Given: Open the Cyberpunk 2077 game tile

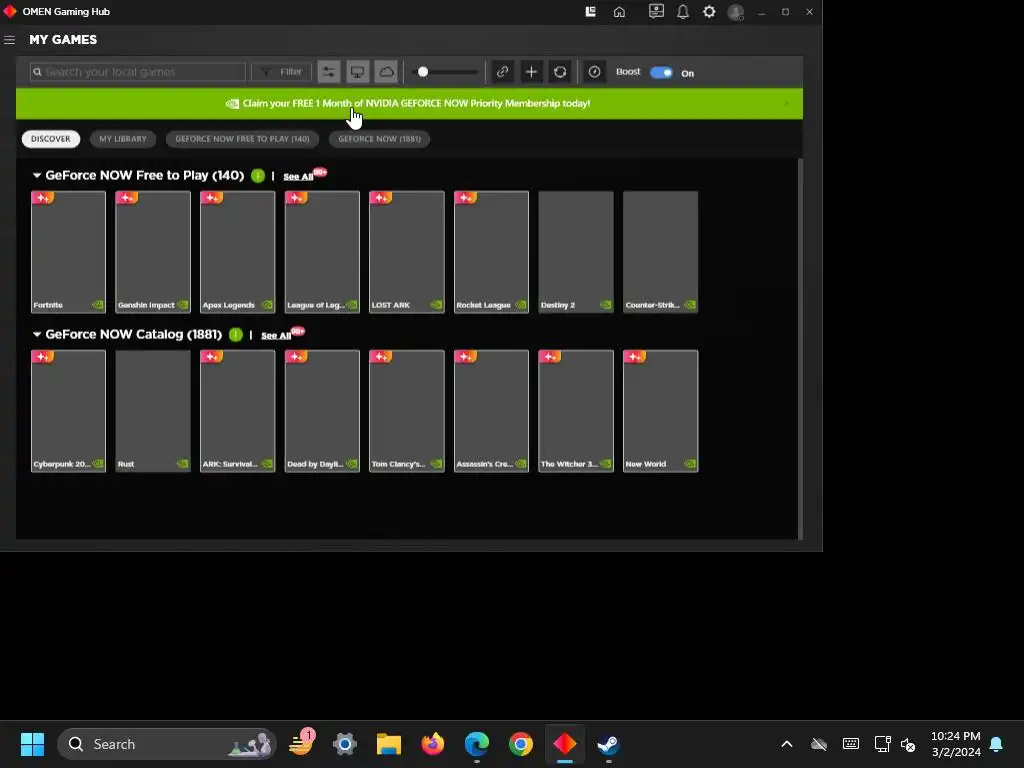Looking at the screenshot, I should 68,411.
